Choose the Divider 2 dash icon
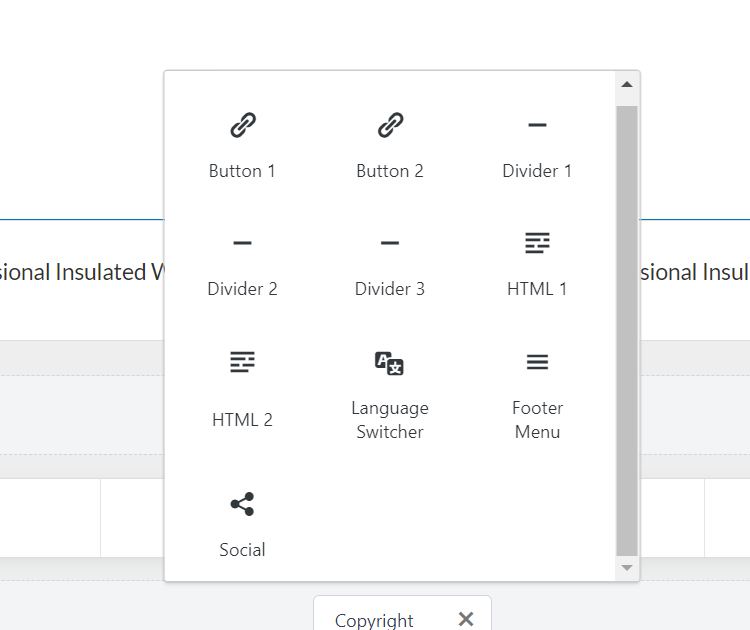 [x=242, y=243]
